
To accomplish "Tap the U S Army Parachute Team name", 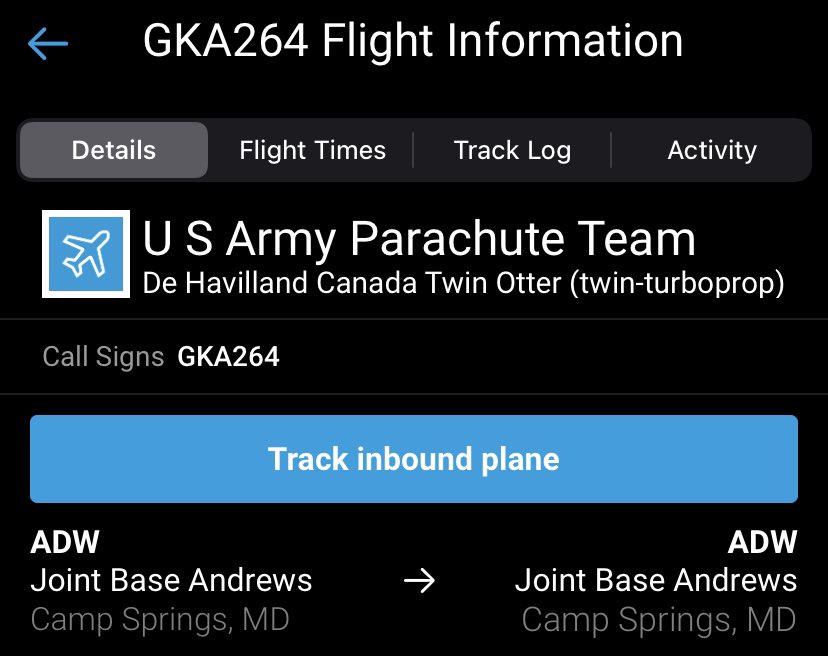I will click(419, 239).
